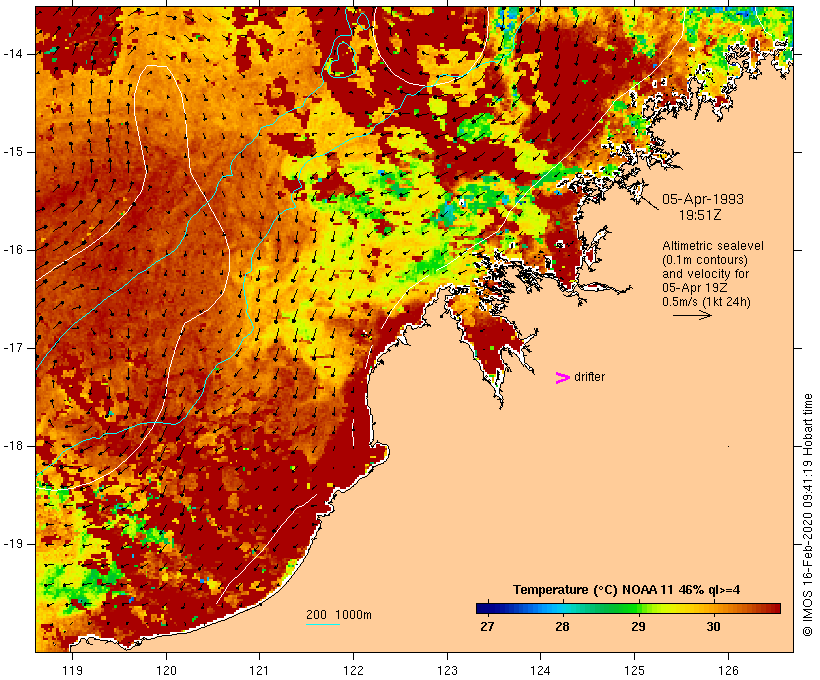This screenshot has width=820, height=680.
Task: Click the 19:51Z time label
Action: pos(700,215)
